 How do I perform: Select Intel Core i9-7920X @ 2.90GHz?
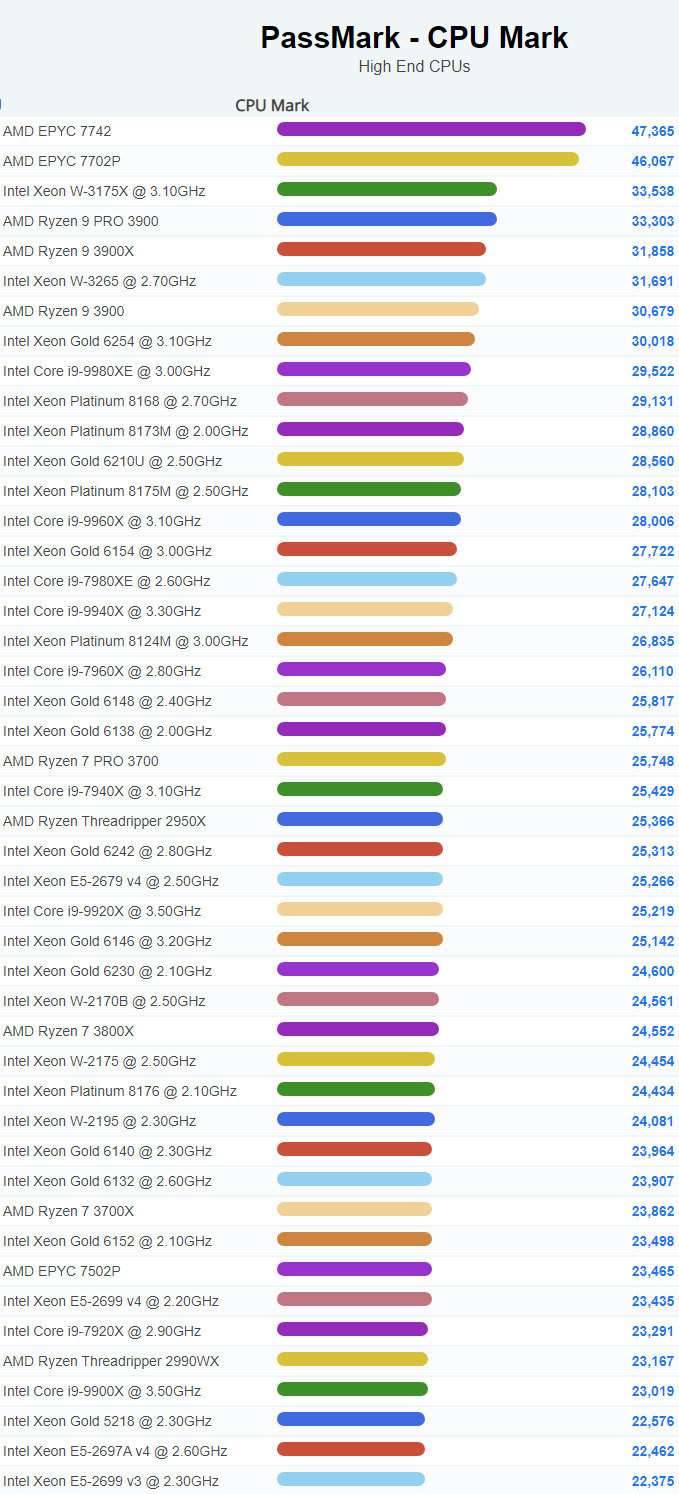(102, 1331)
